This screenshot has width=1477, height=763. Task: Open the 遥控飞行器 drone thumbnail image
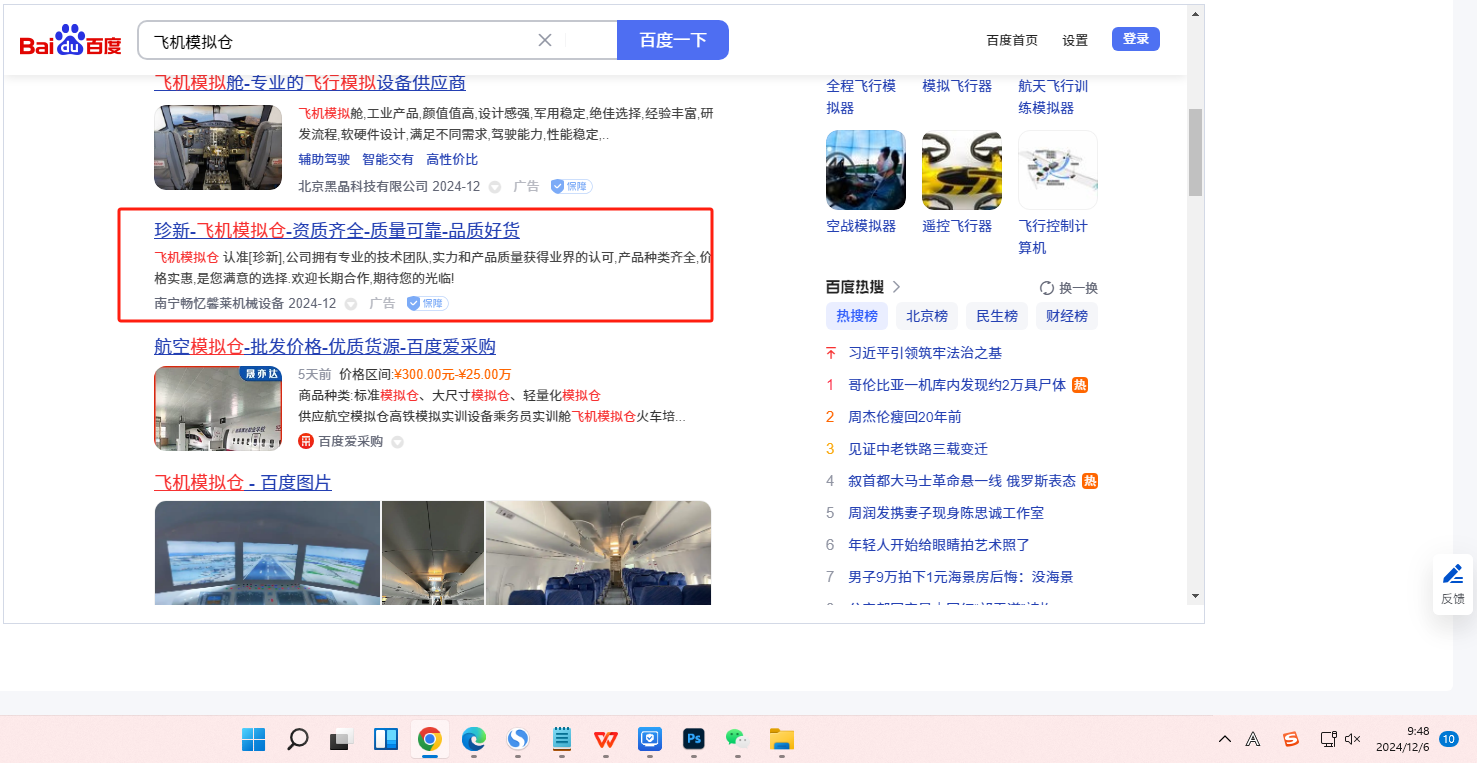click(x=962, y=170)
